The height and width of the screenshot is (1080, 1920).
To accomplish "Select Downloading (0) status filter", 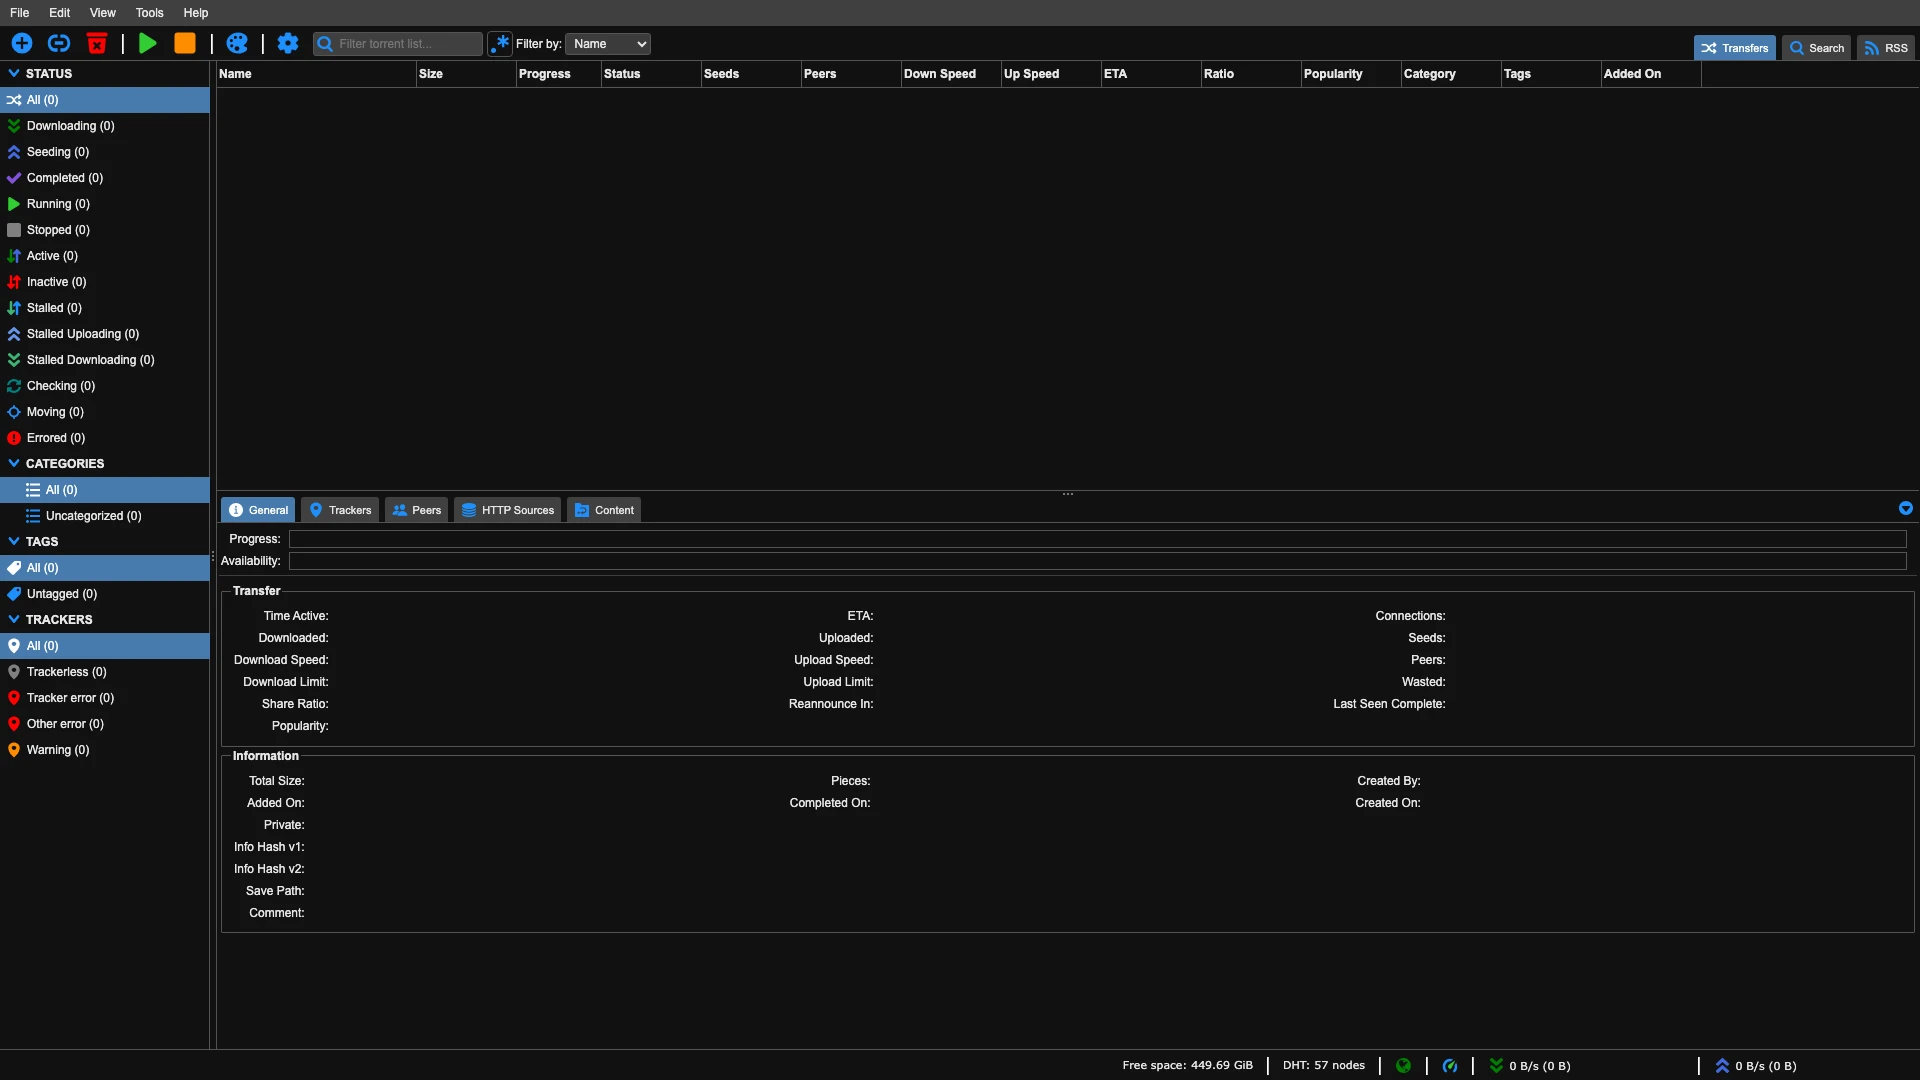I will 105,126.
